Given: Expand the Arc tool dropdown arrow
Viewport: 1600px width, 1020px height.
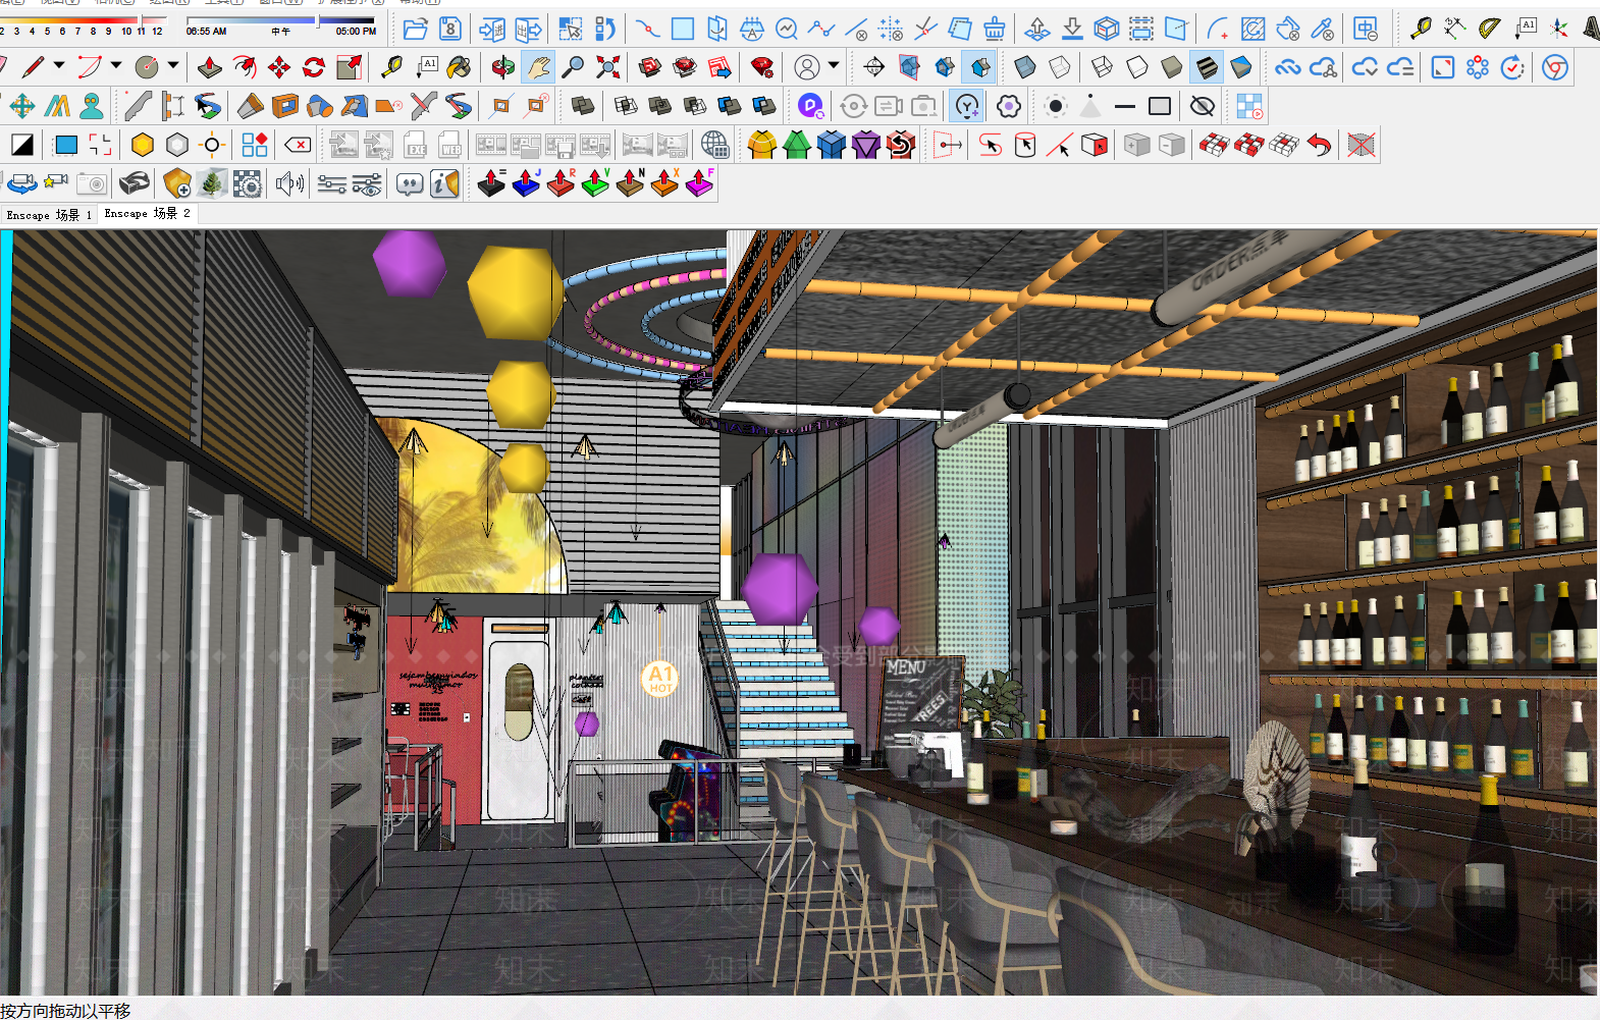Looking at the screenshot, I should 116,67.
